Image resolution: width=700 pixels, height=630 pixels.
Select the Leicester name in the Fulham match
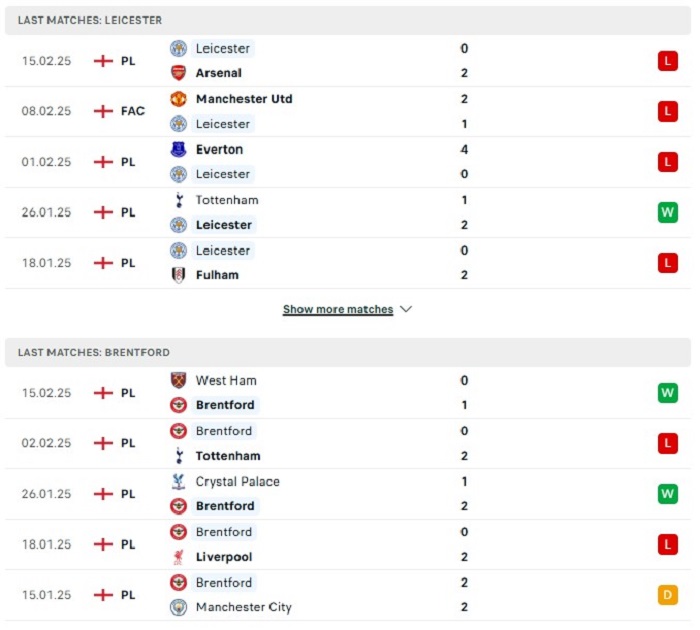[223, 250]
